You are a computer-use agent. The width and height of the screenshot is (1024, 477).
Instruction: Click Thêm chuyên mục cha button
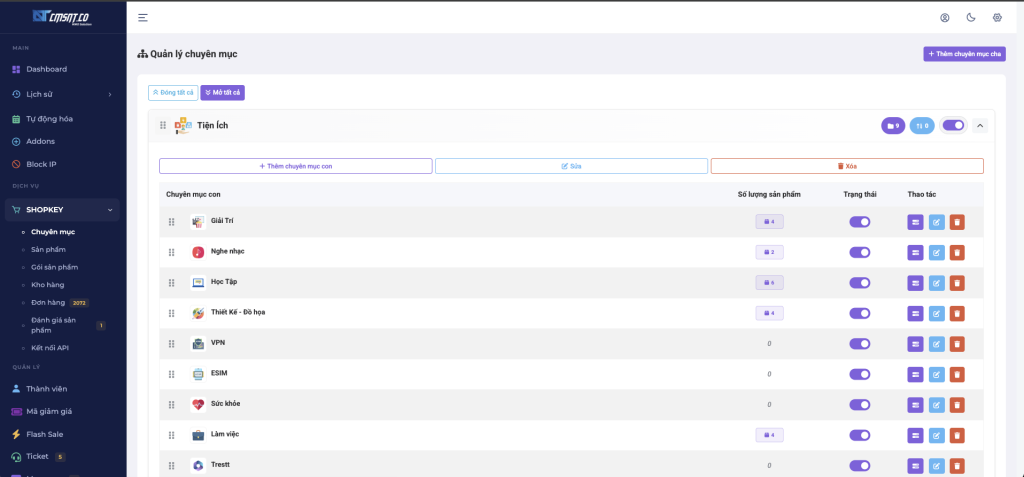point(964,54)
